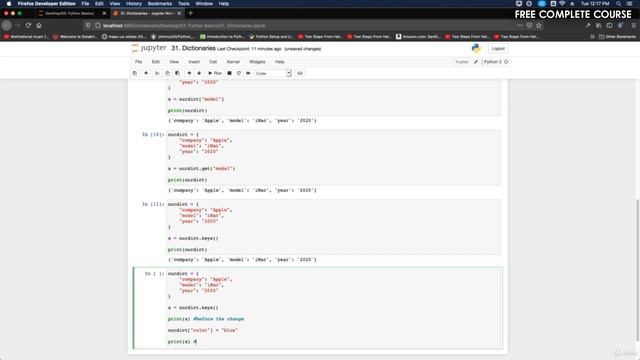Paste cells below using the toolbar icon
The image size is (640, 360).
click(177, 73)
